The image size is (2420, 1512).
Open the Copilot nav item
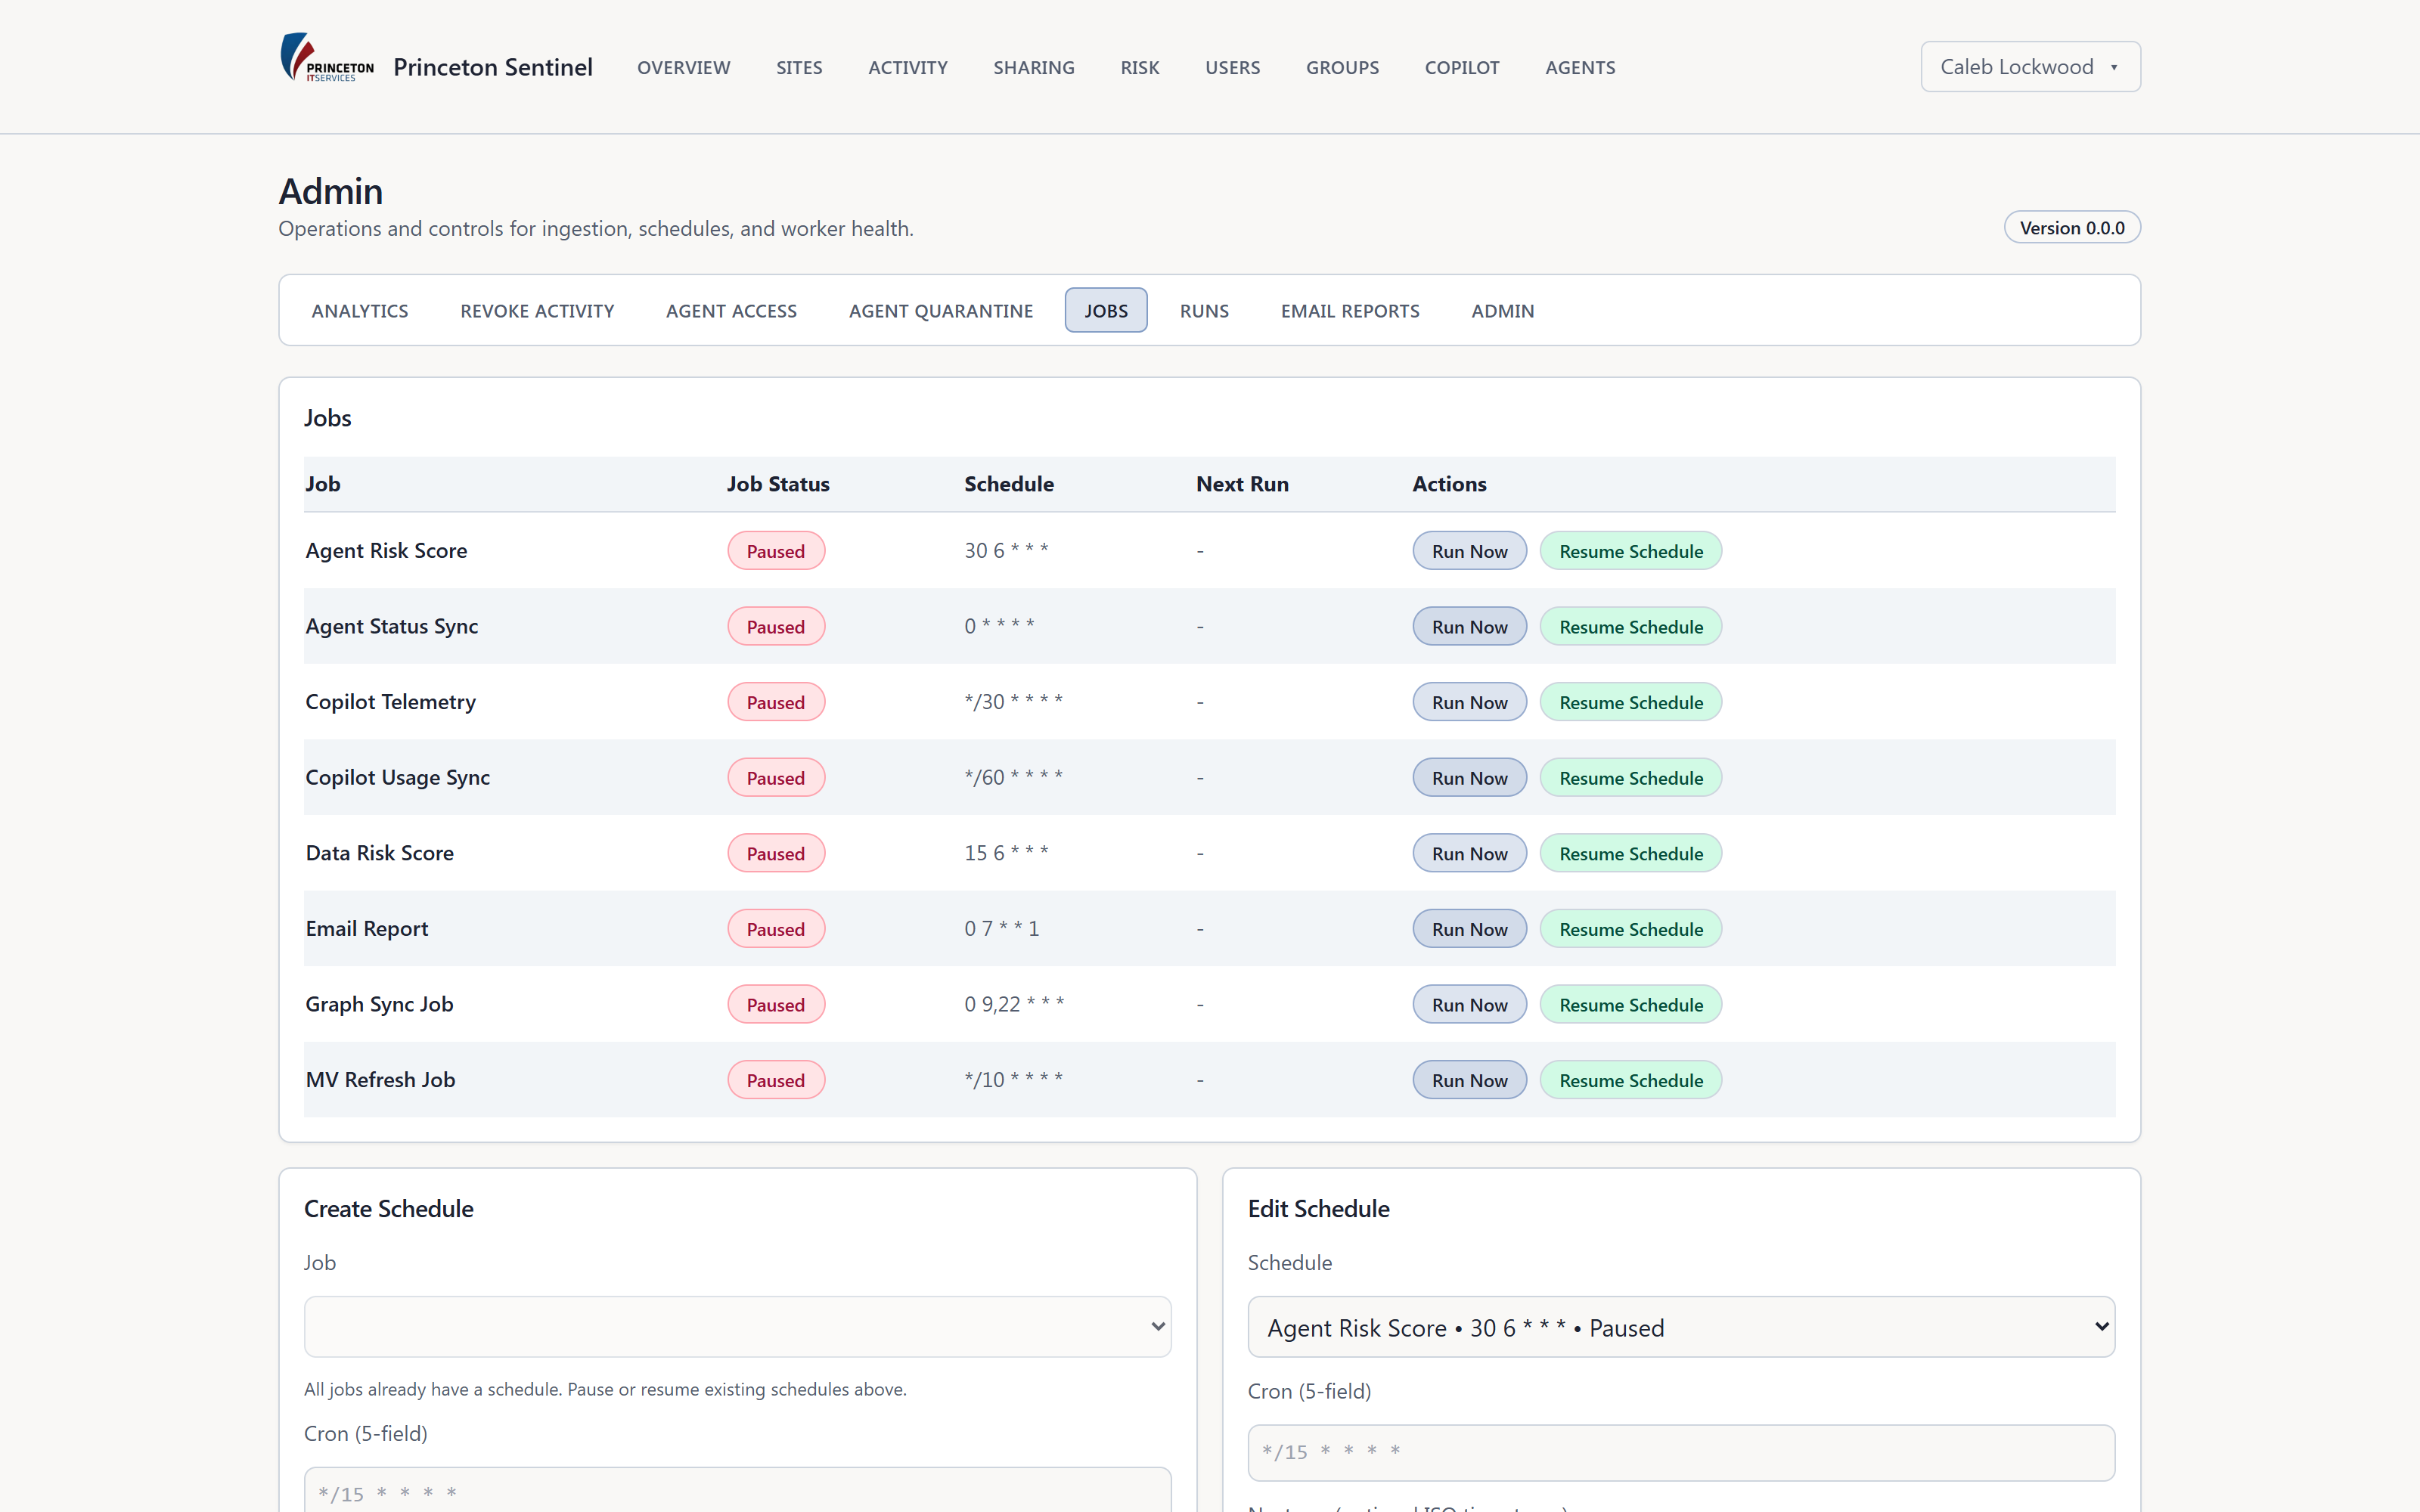pyautogui.click(x=1462, y=67)
